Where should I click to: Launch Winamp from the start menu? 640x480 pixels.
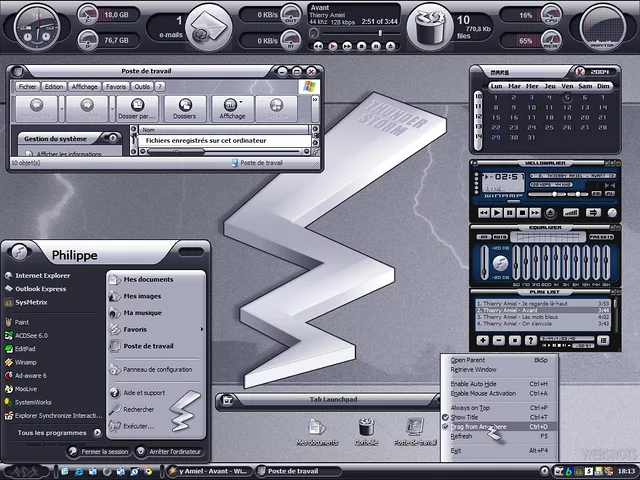pyautogui.click(x=25, y=362)
